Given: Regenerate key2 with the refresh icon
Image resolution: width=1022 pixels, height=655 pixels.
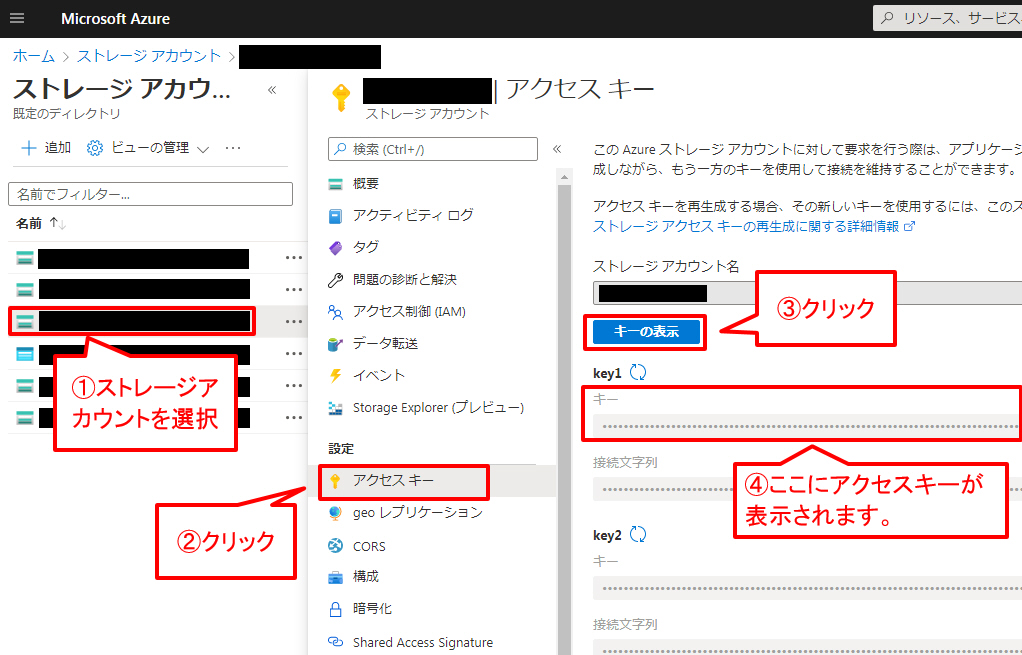Looking at the screenshot, I should pyautogui.click(x=638, y=534).
